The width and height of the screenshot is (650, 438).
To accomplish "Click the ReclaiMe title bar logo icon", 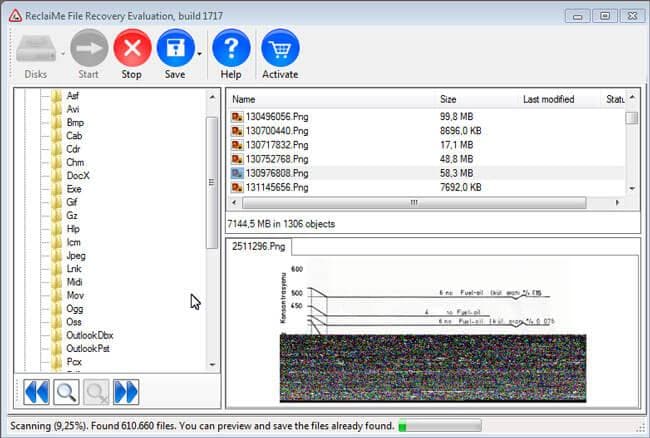I will [15, 16].
